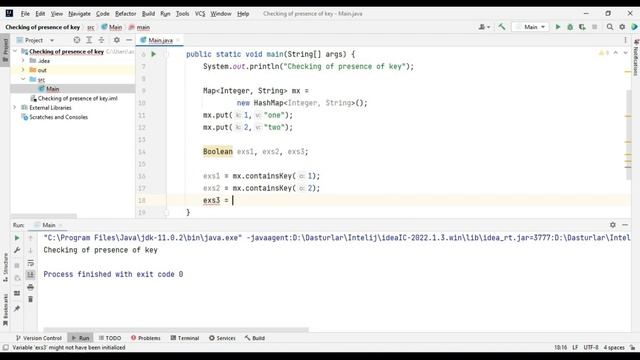
Task: Place cursor after exs3 = in editor
Action: (233, 200)
